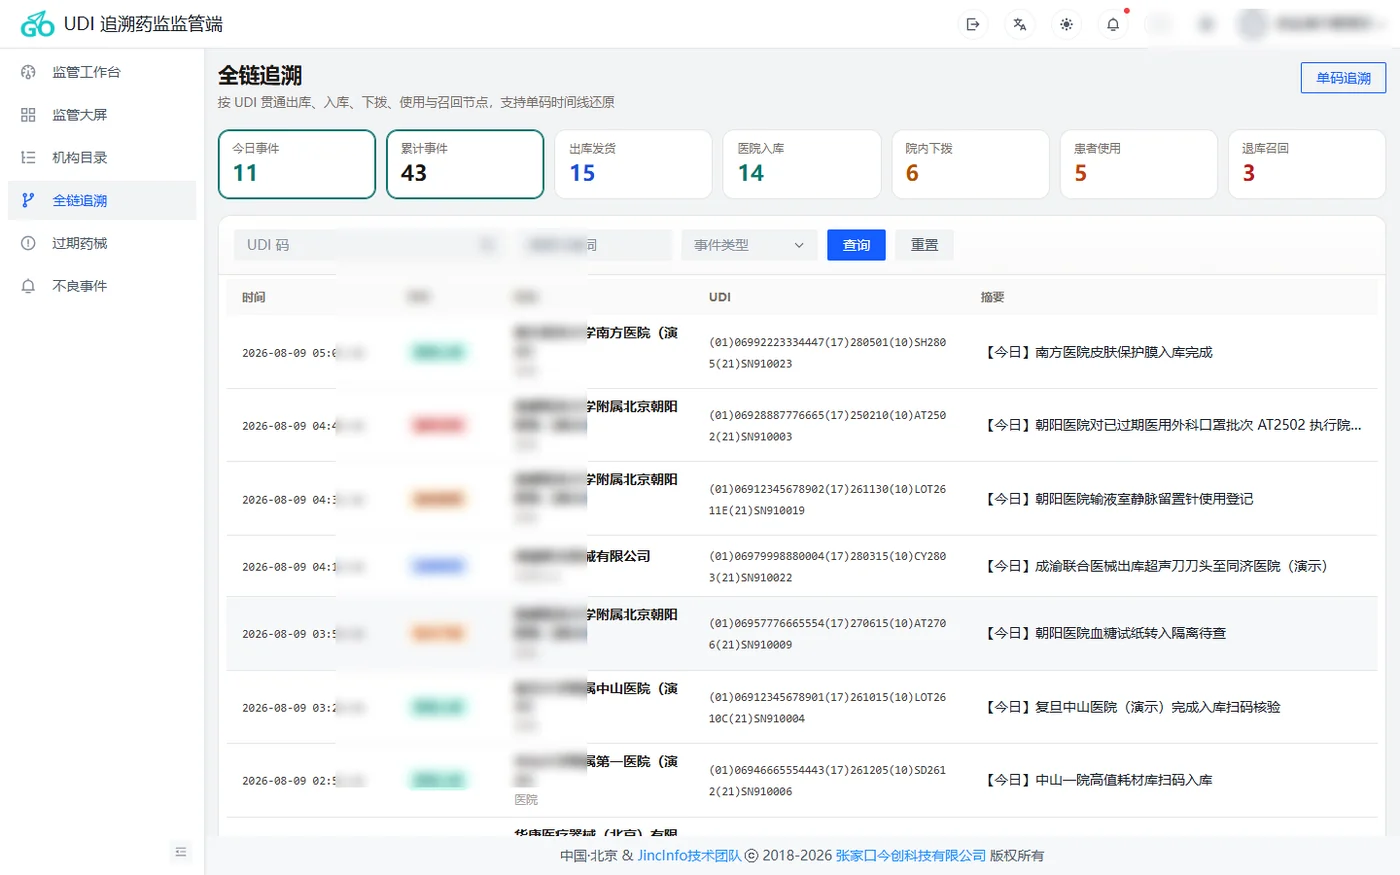This screenshot has height=875, width=1400.
Task: Click the UDI 码 input field
Action: point(370,245)
